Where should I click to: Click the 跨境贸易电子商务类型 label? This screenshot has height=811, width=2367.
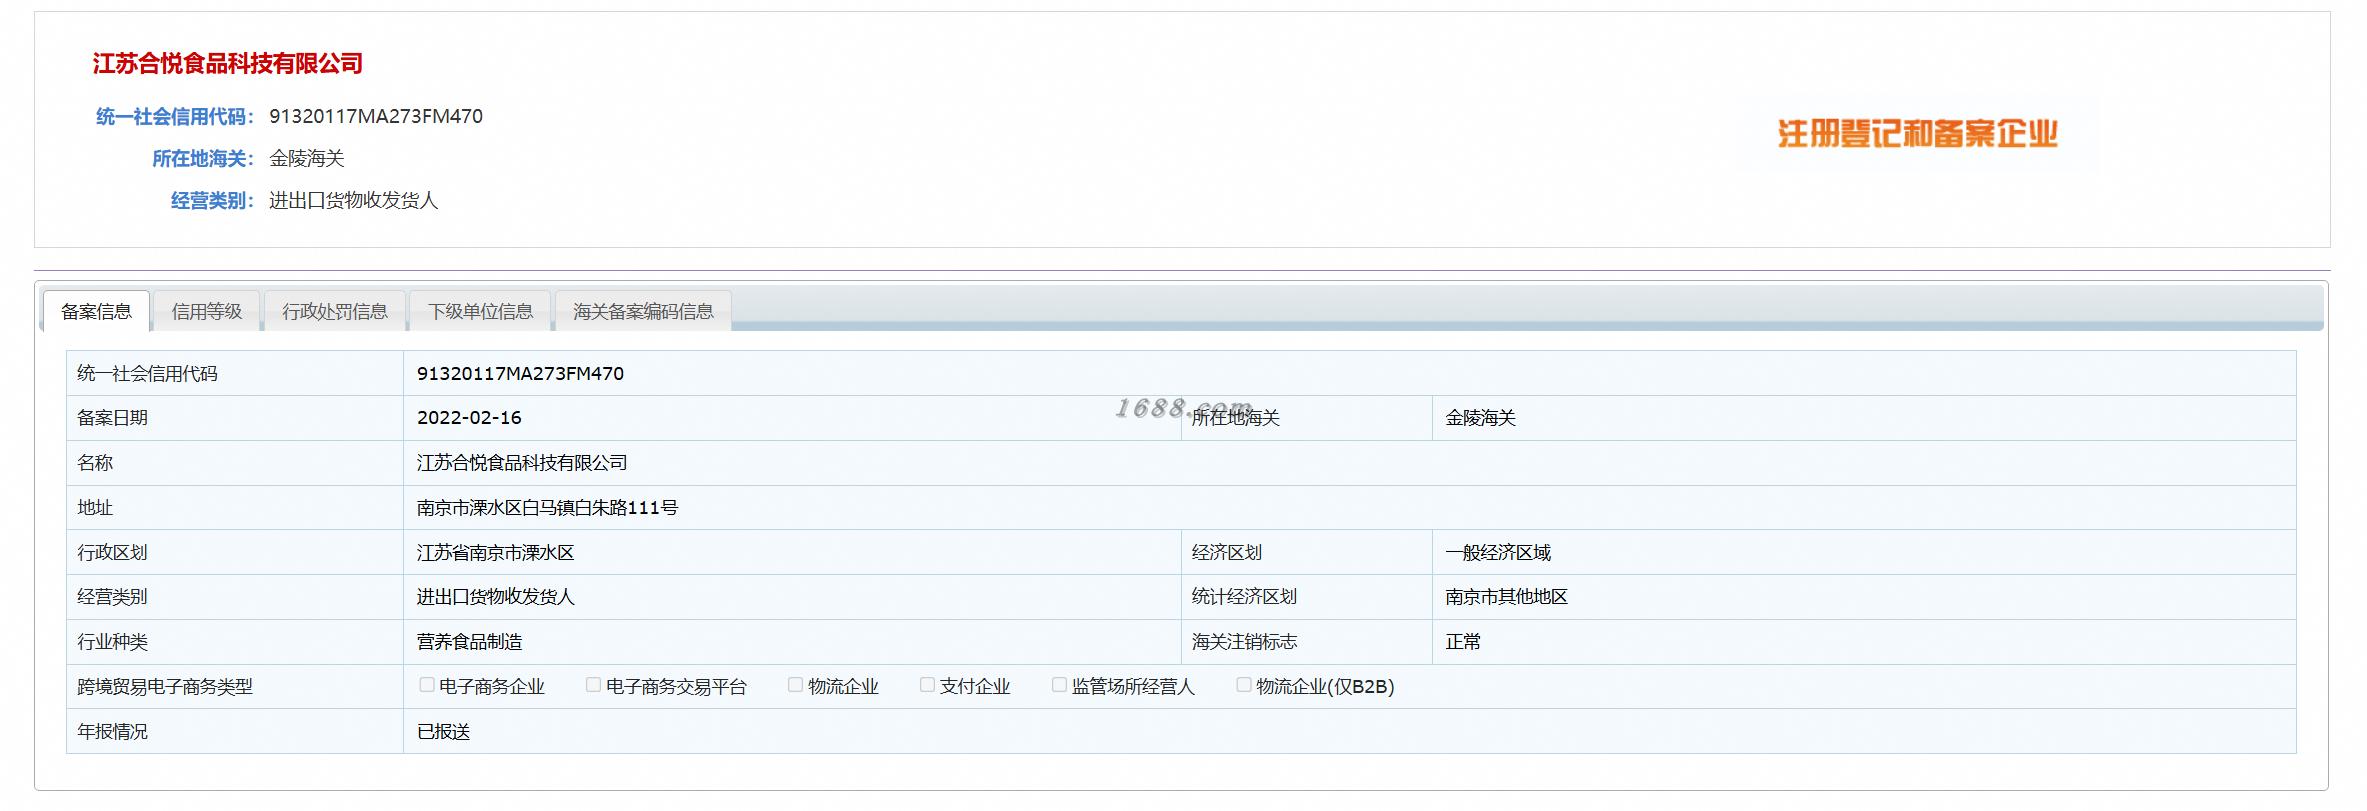coord(165,687)
